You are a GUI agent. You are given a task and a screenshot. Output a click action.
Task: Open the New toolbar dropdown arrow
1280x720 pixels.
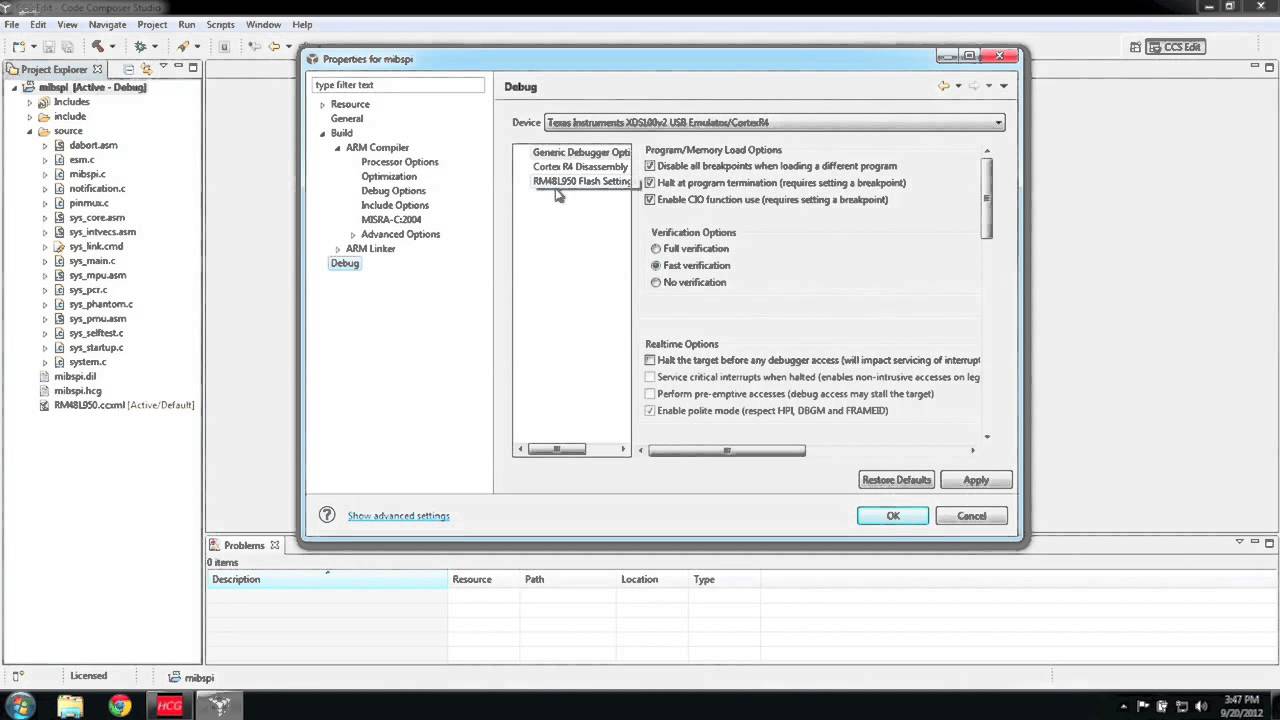coord(33,47)
